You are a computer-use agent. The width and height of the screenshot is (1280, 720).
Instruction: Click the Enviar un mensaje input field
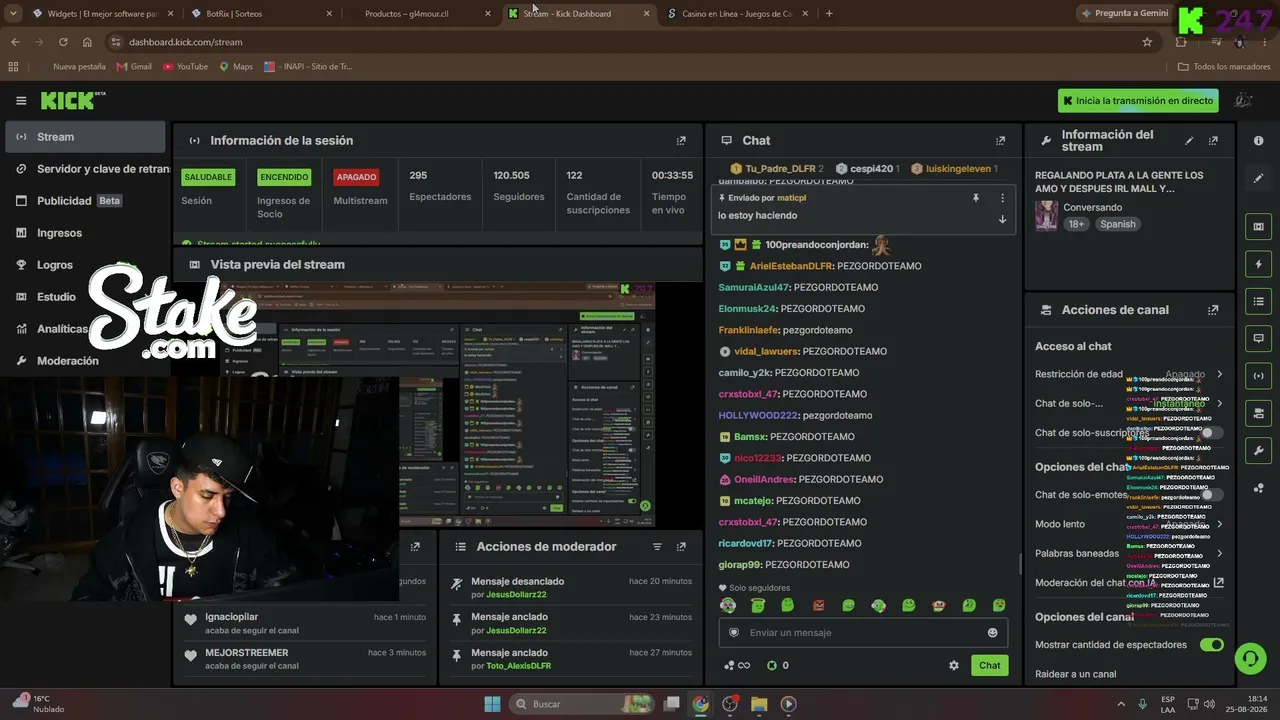tap(863, 633)
